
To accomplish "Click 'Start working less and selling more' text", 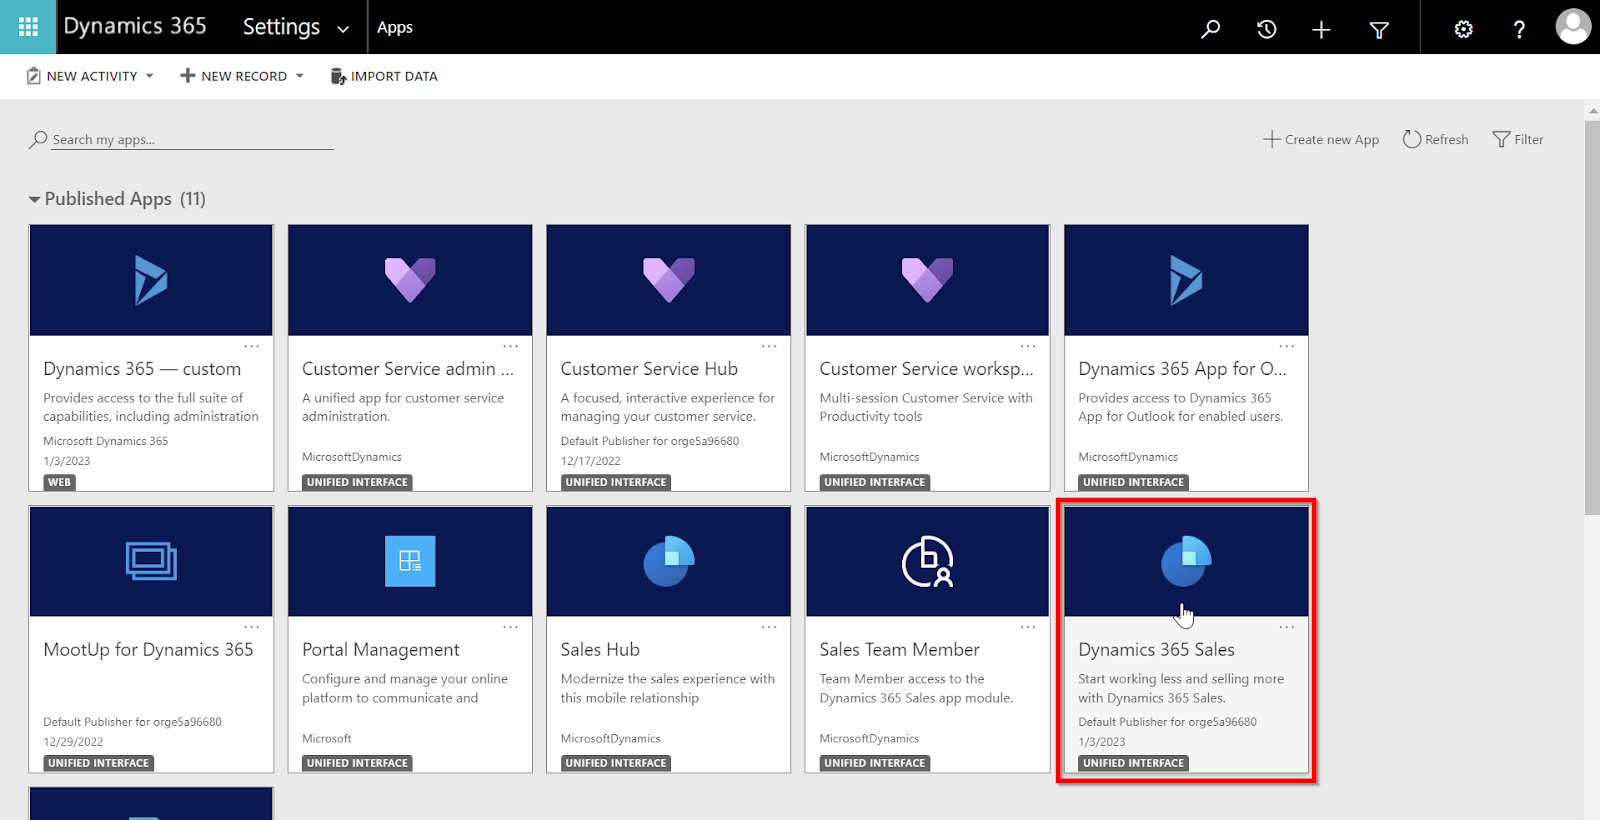I will pos(1181,688).
